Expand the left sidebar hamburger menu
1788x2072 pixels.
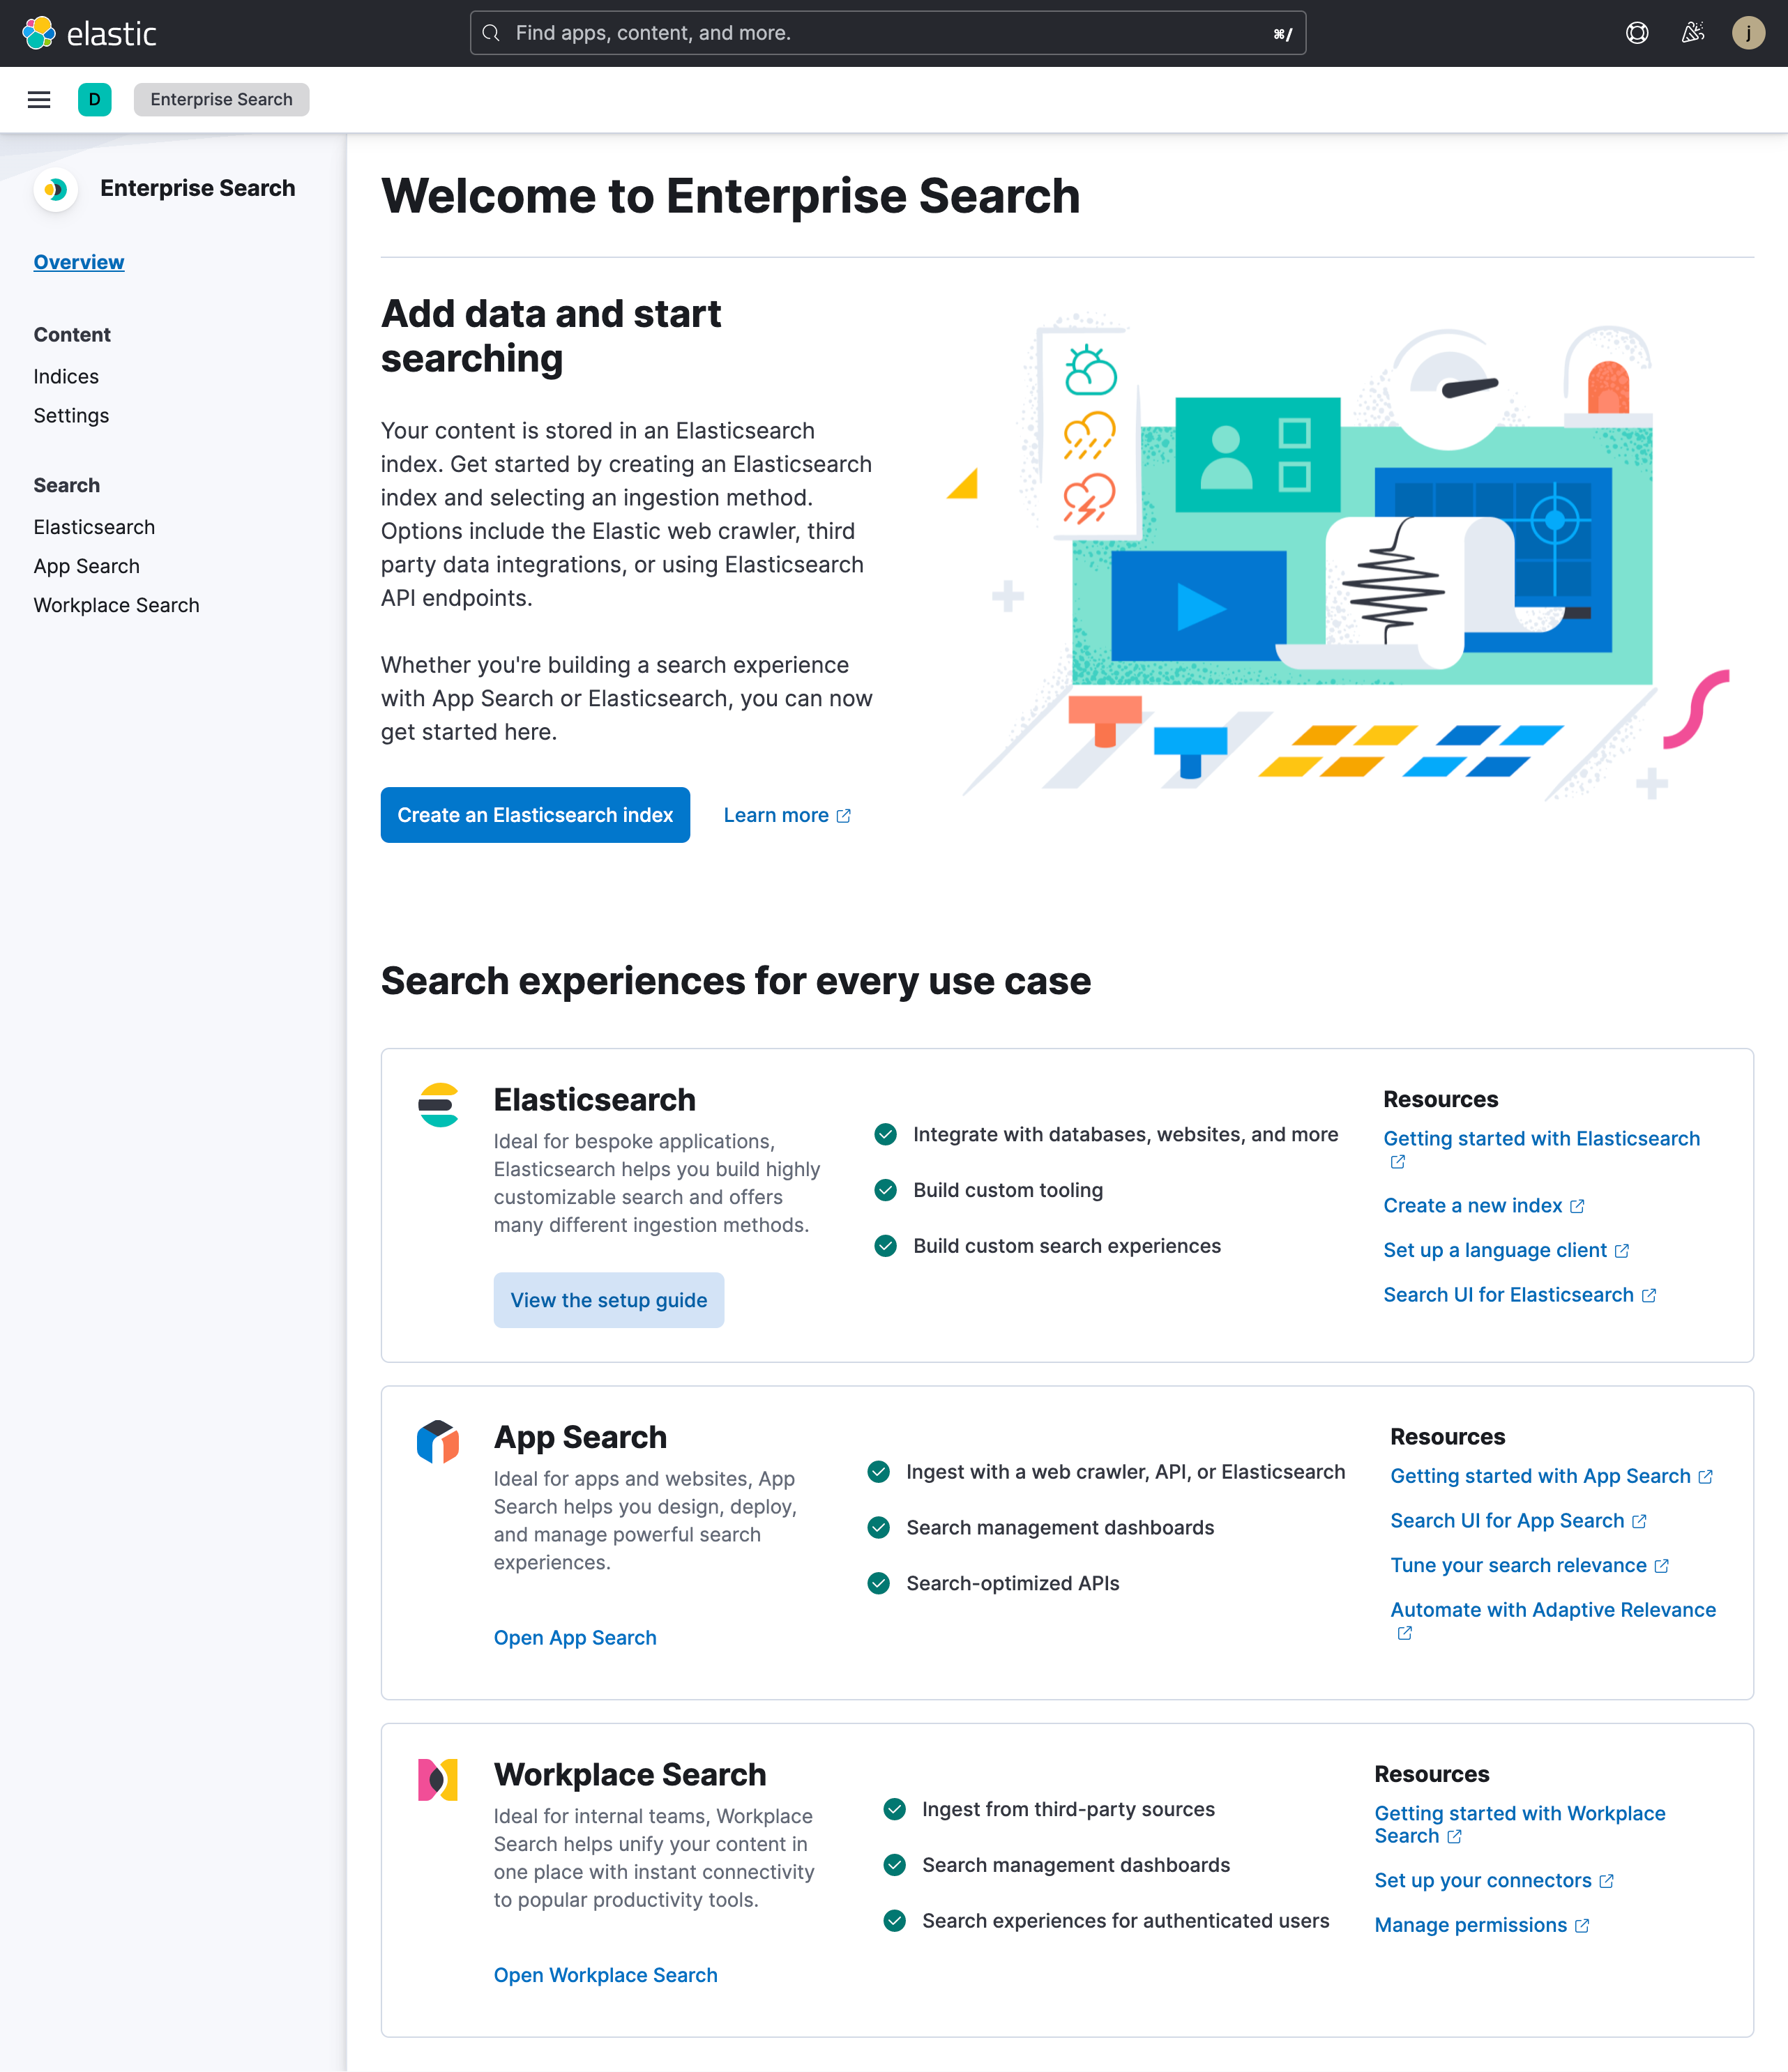pos(40,99)
